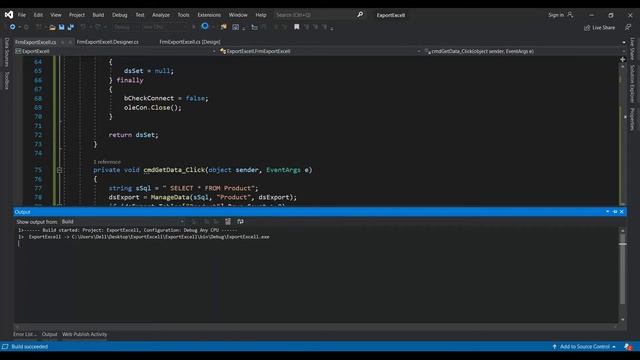Open the Project menu
The height and width of the screenshot is (360, 640).
pyautogui.click(x=77, y=15)
